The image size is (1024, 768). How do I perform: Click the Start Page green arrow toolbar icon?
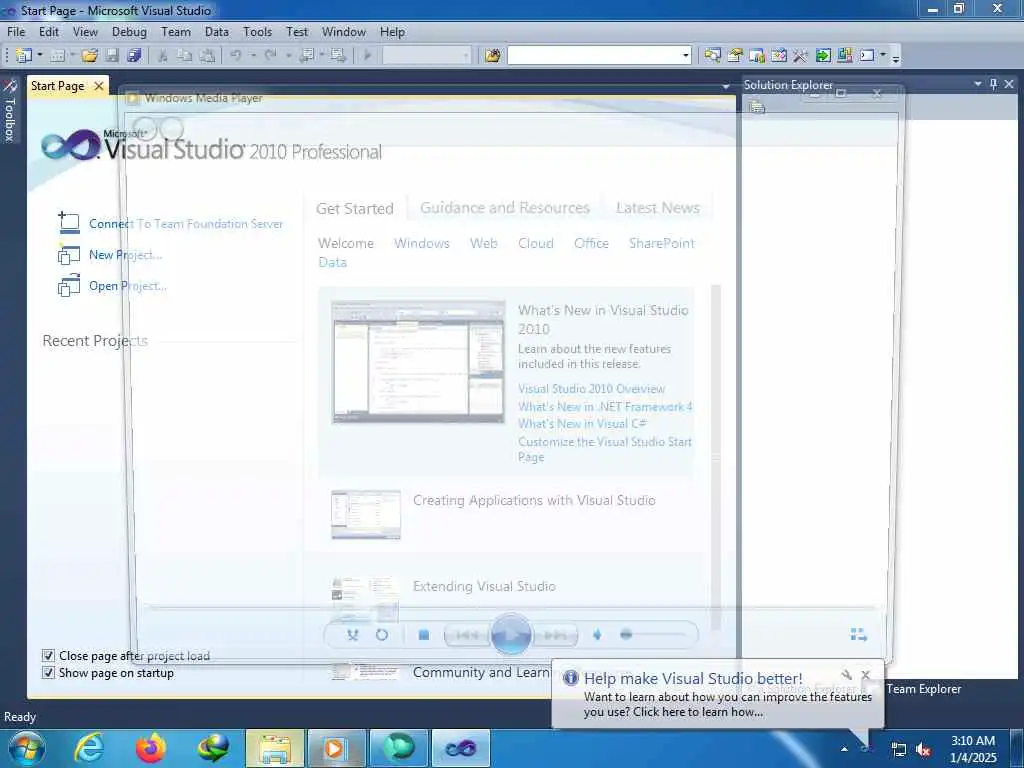coord(823,56)
